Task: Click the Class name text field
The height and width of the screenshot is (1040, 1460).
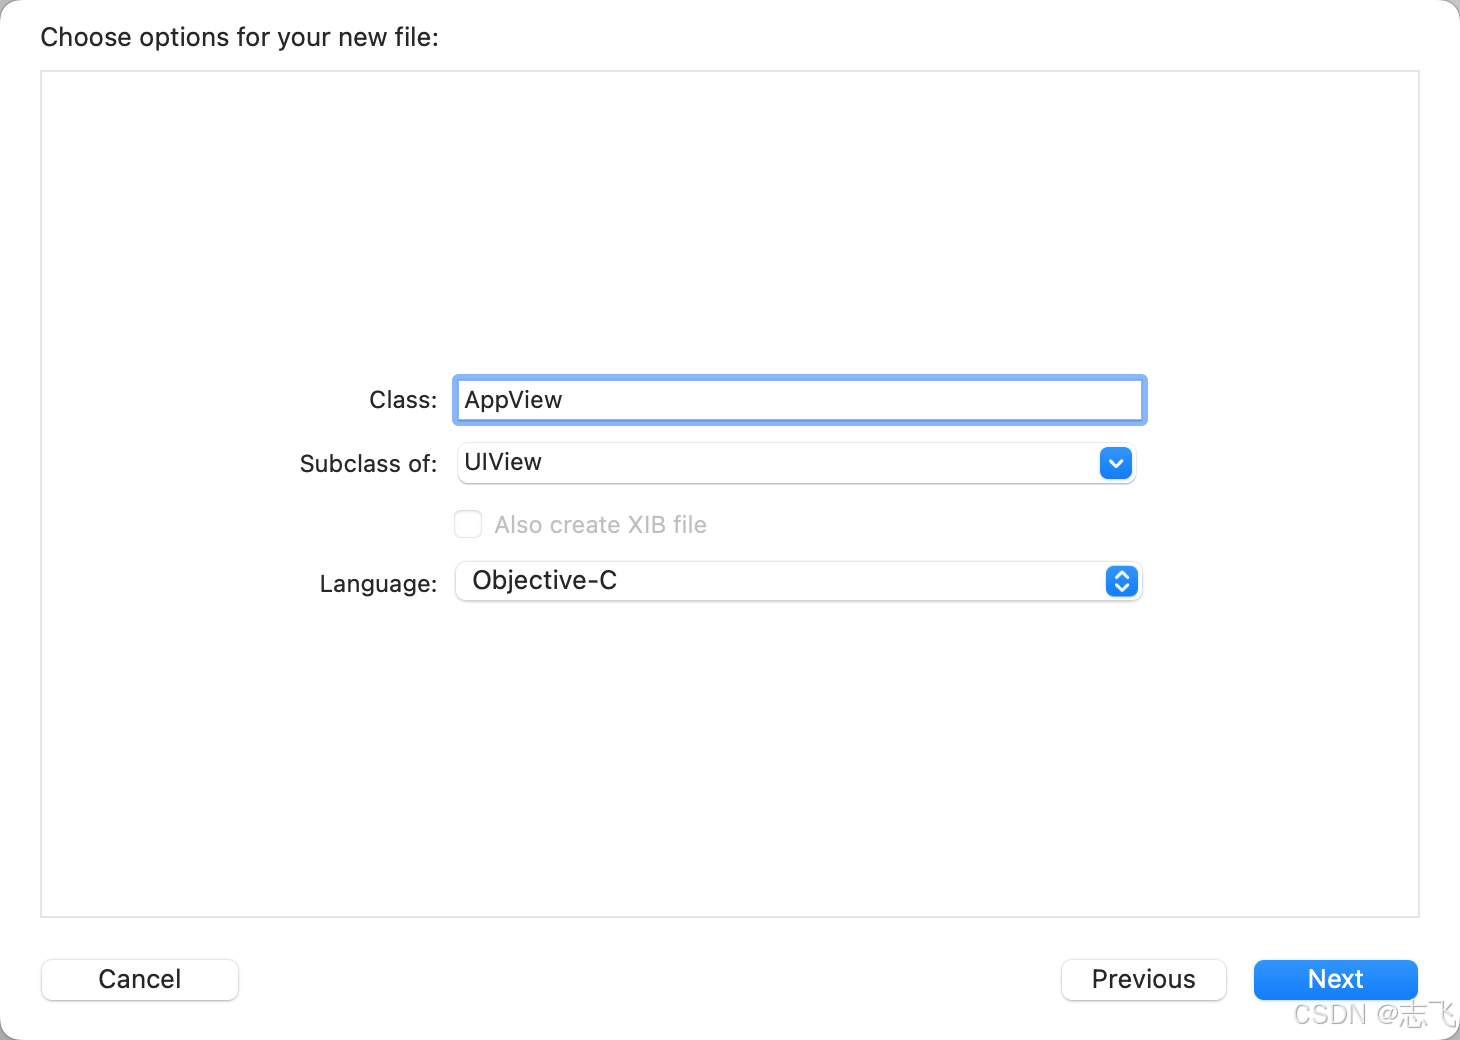Action: 799,400
